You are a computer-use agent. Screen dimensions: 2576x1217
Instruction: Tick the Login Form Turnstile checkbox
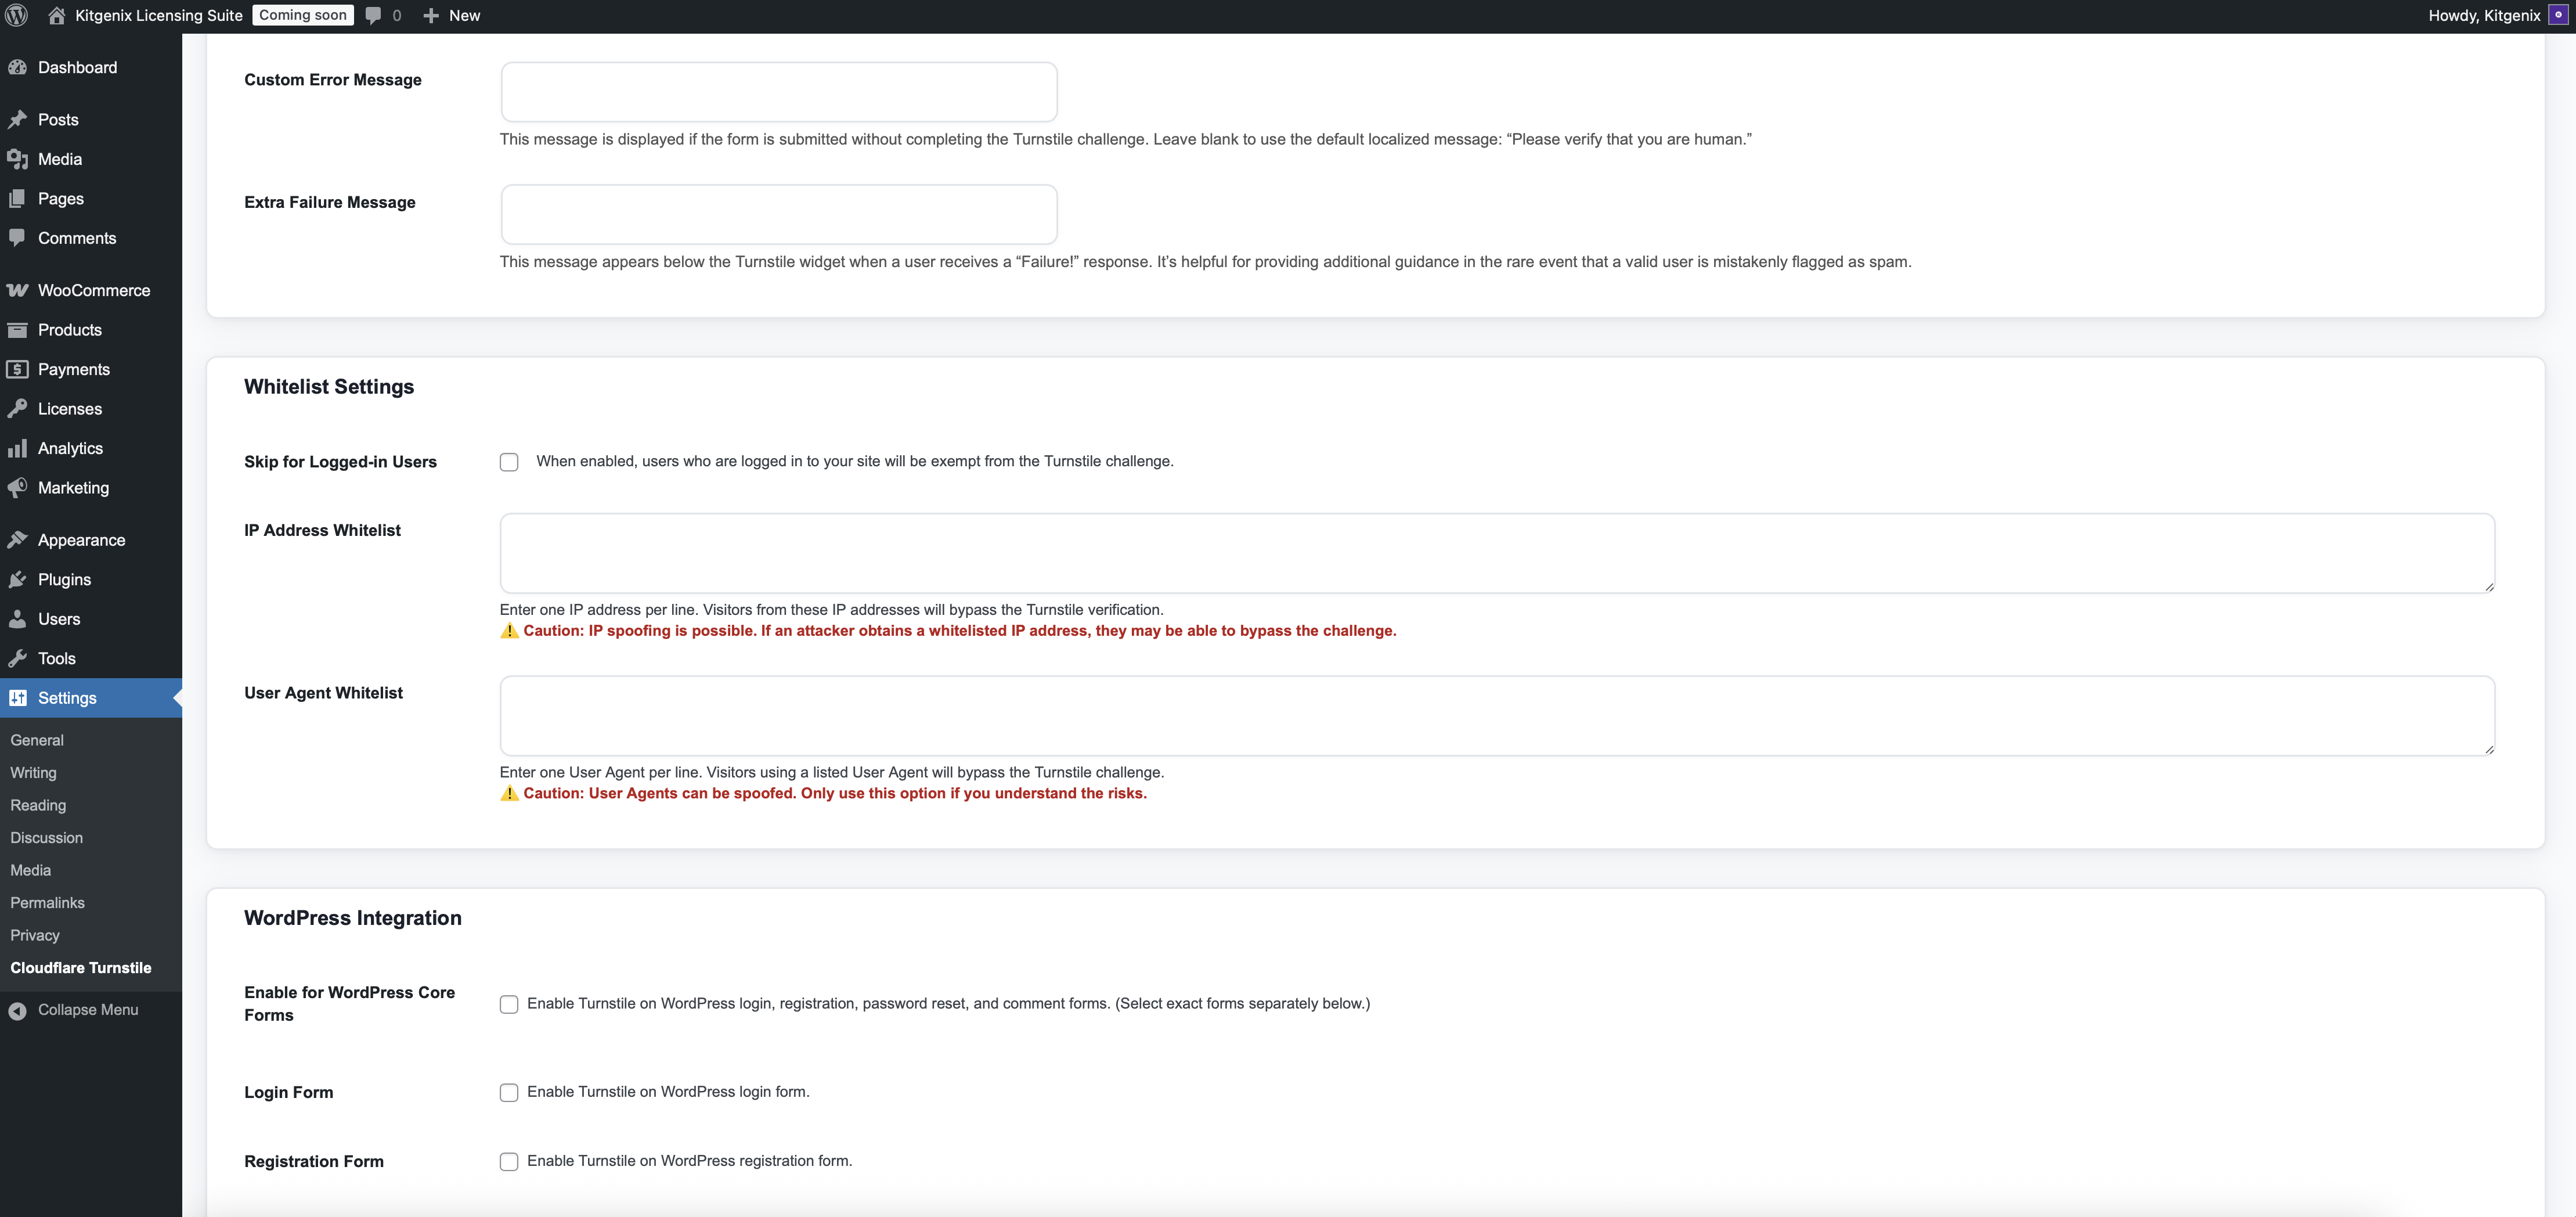[509, 1093]
